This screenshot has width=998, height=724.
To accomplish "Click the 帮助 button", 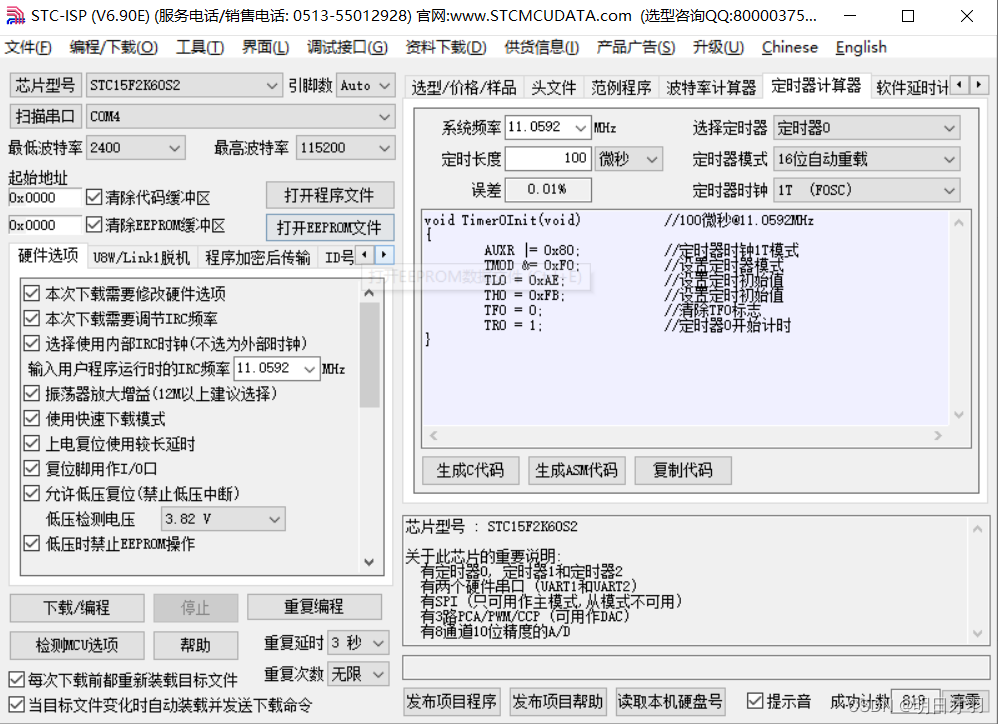I will tap(196, 645).
